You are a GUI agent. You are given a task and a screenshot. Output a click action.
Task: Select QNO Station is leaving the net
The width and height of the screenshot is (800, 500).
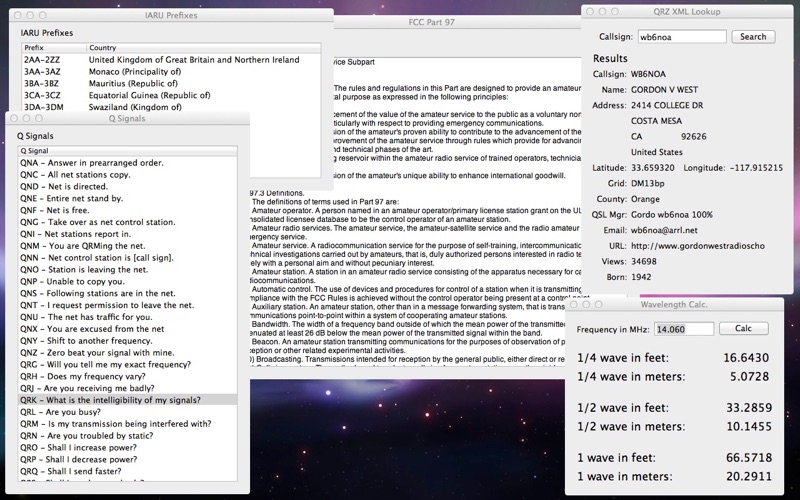pos(128,269)
